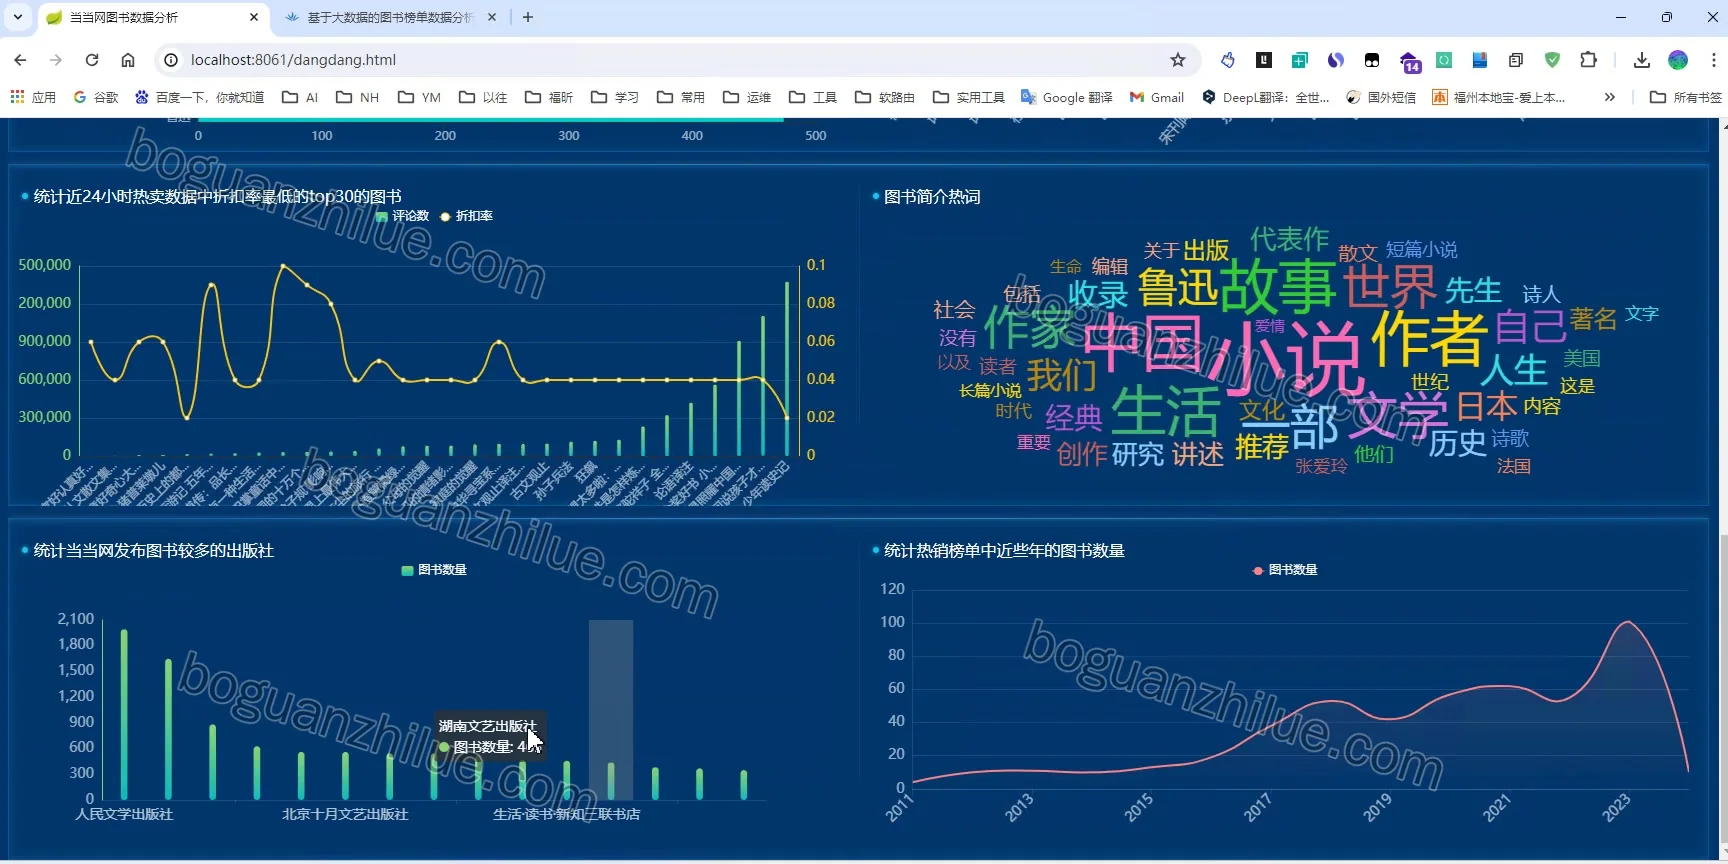Open the Gmail bookmark
The width and height of the screenshot is (1728, 864).
pos(1157,97)
